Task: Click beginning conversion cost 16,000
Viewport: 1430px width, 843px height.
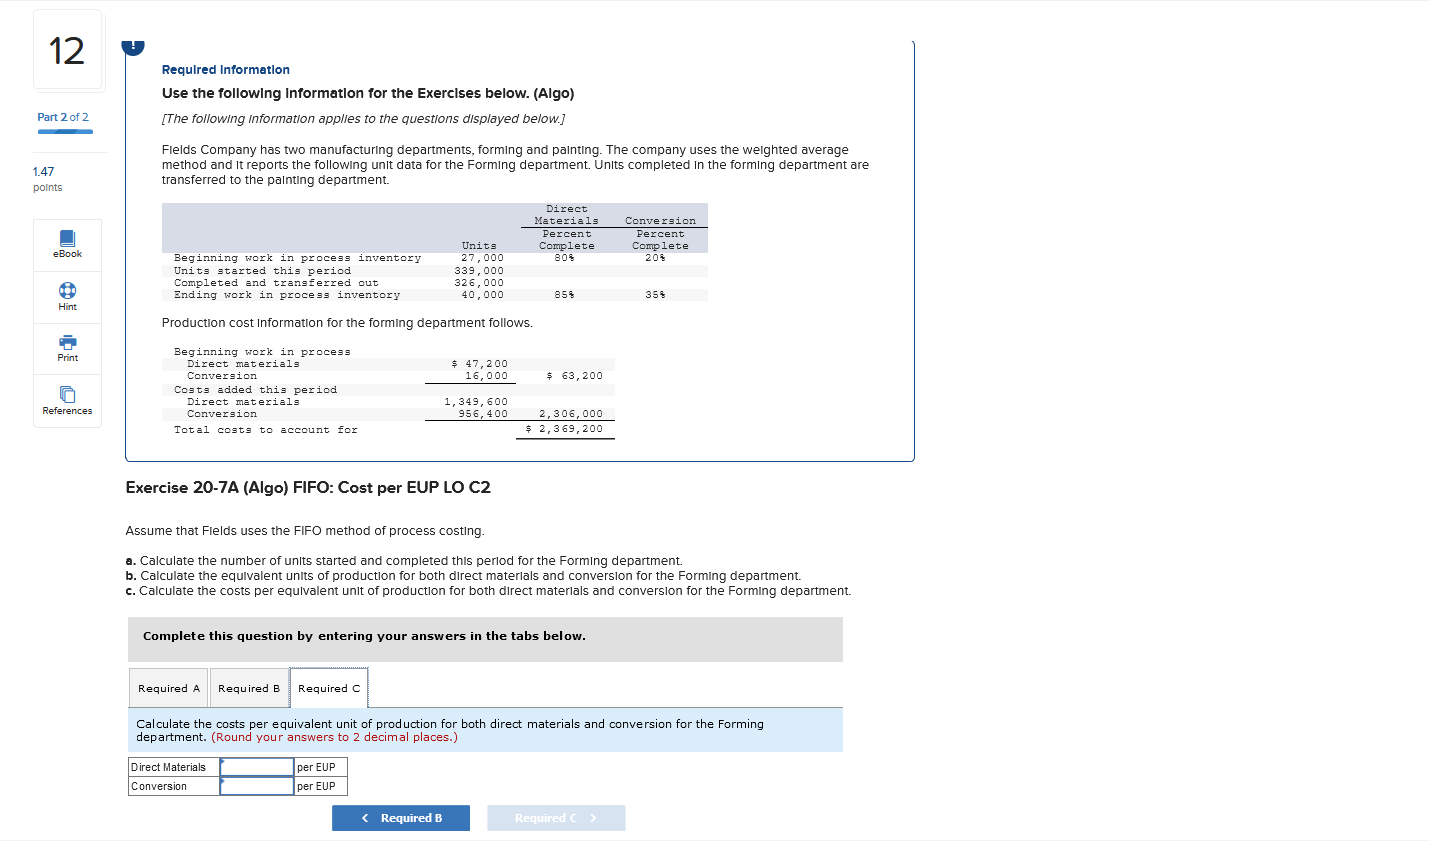Action: pyautogui.click(x=486, y=376)
